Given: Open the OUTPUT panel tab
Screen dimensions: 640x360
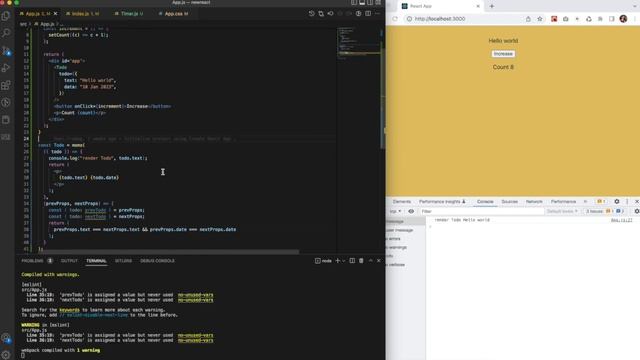Looking at the screenshot, I should click(69, 260).
